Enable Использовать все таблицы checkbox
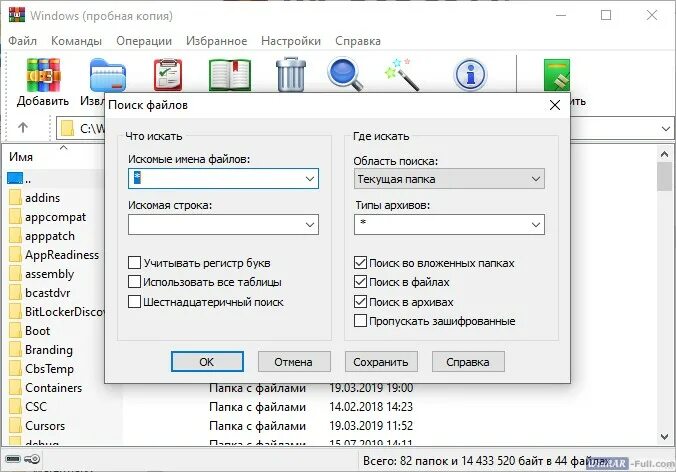 [134, 282]
